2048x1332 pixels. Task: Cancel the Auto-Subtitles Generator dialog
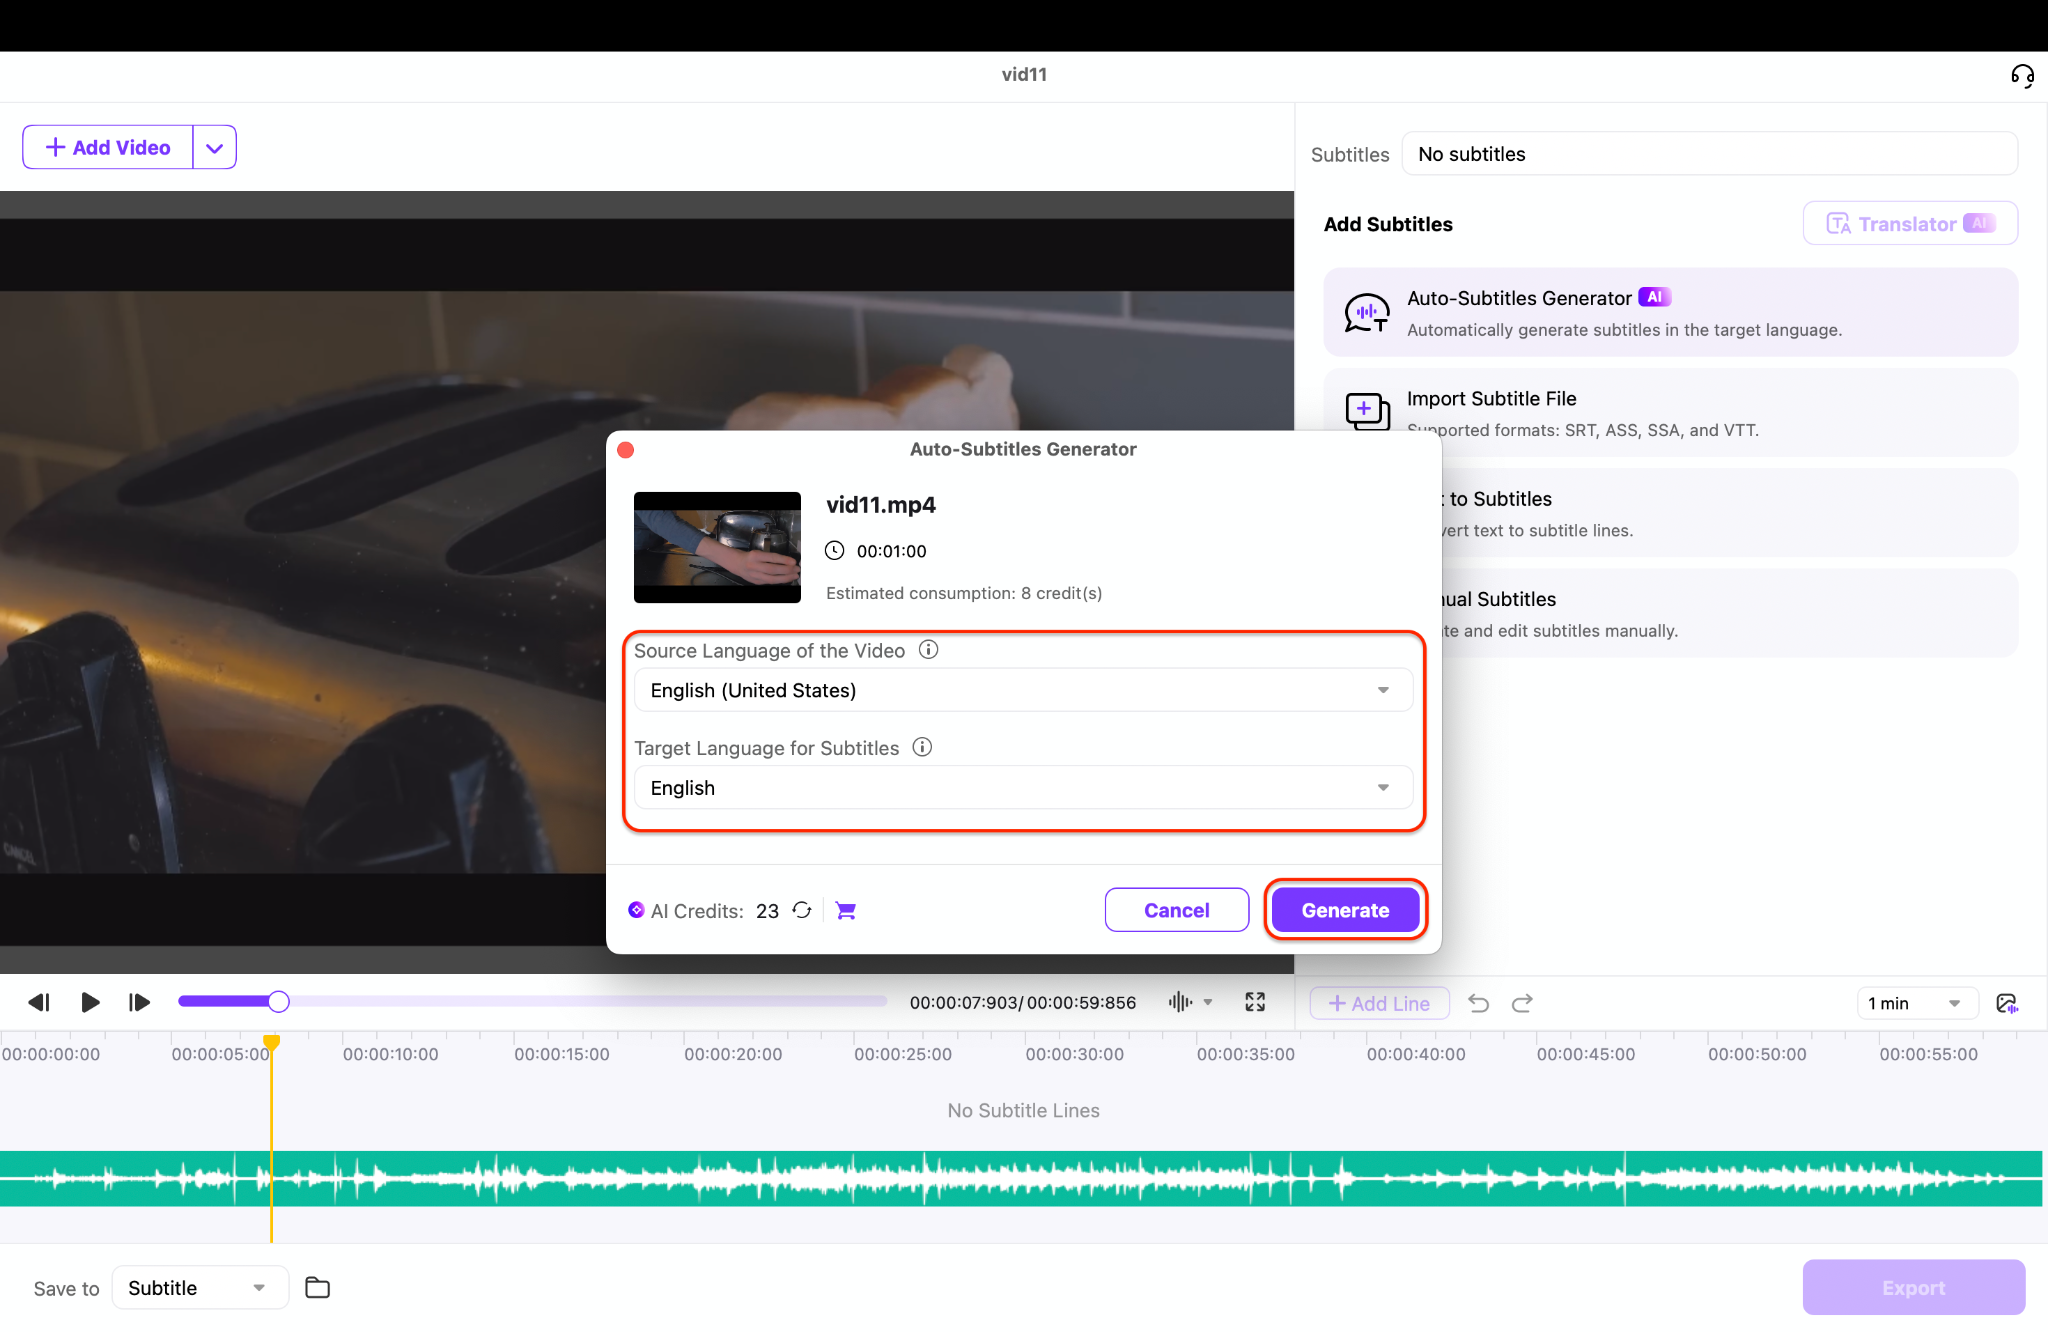1176,910
